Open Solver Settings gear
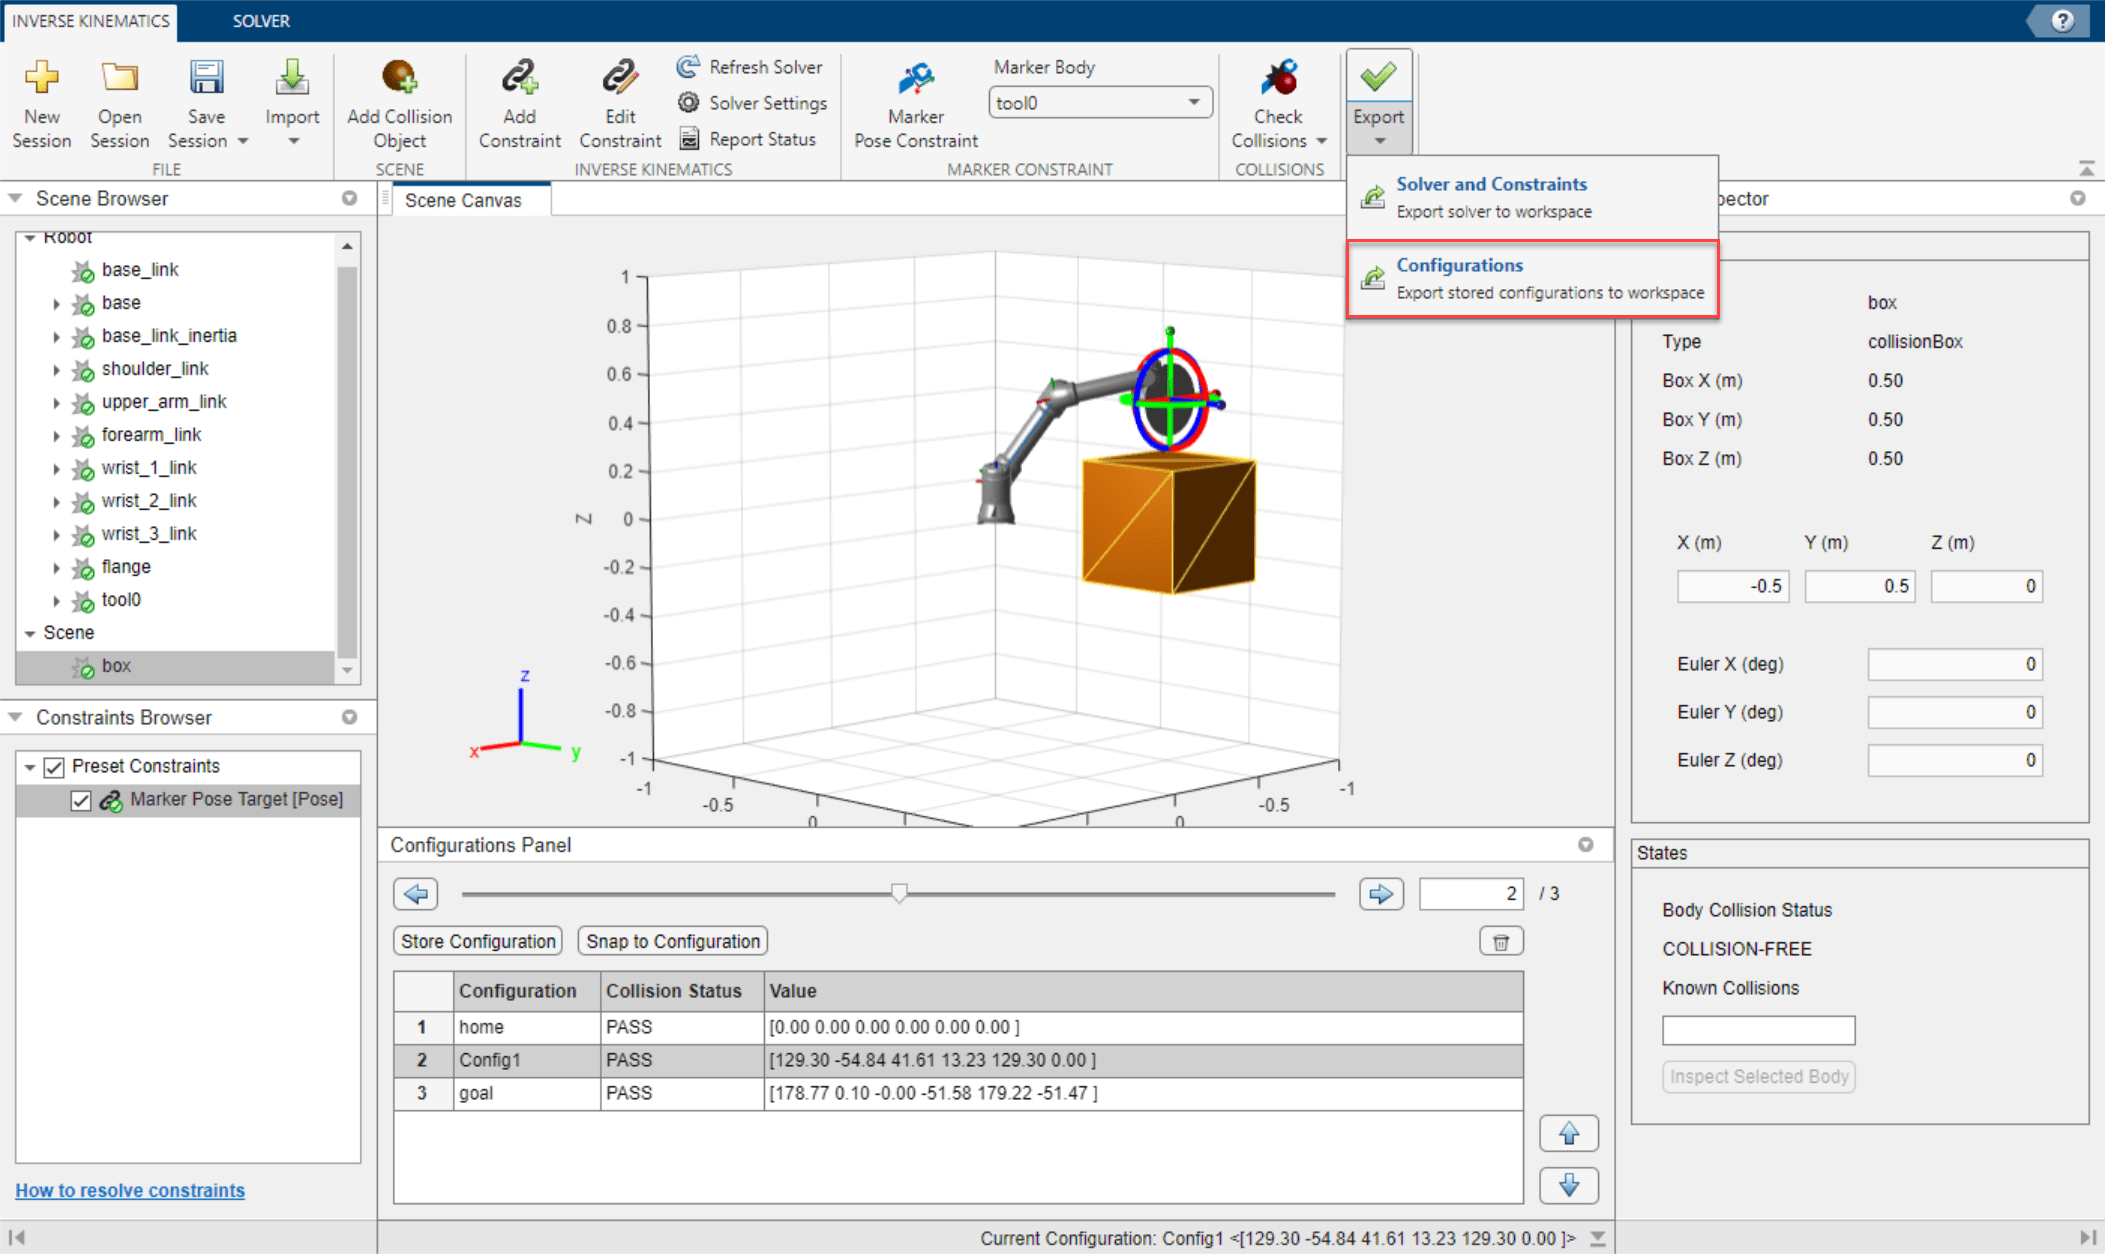 pos(688,103)
